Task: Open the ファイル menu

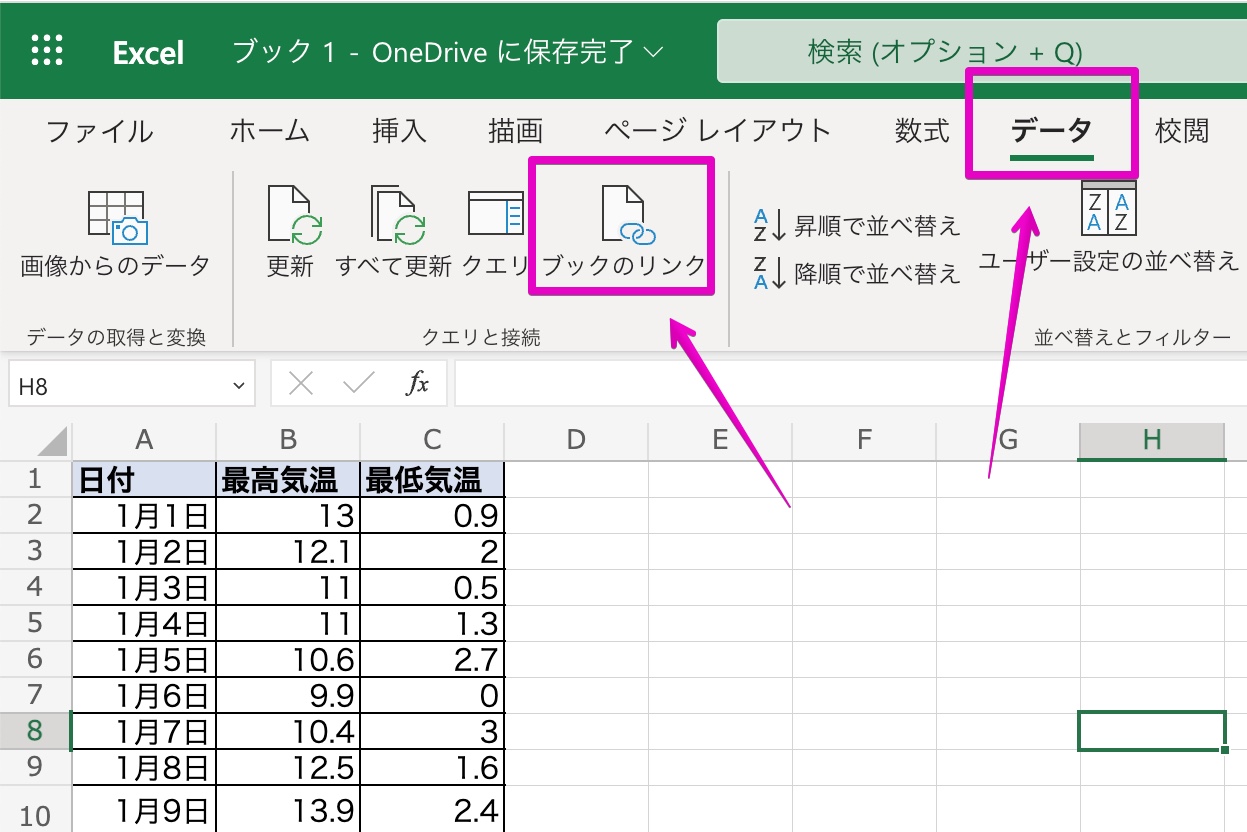Action: tap(98, 131)
